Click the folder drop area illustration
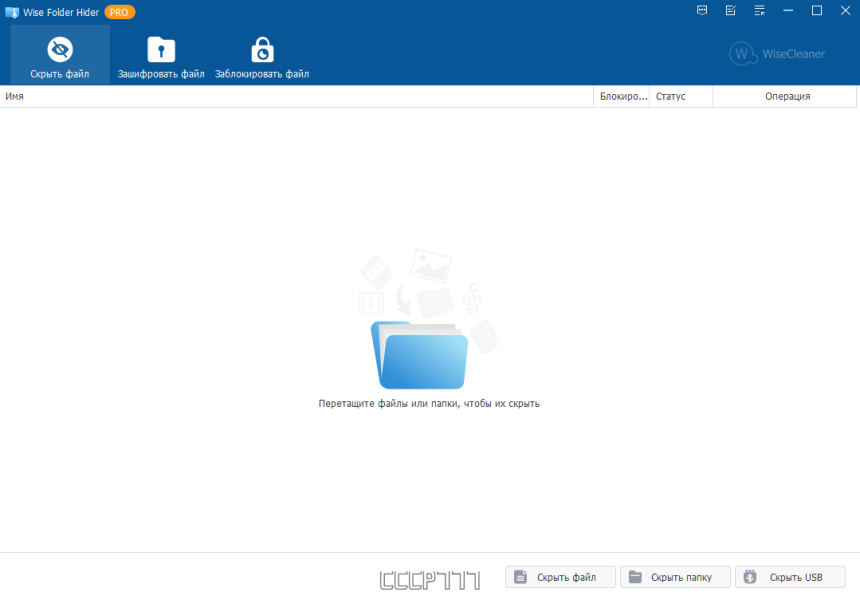 [x=428, y=319]
